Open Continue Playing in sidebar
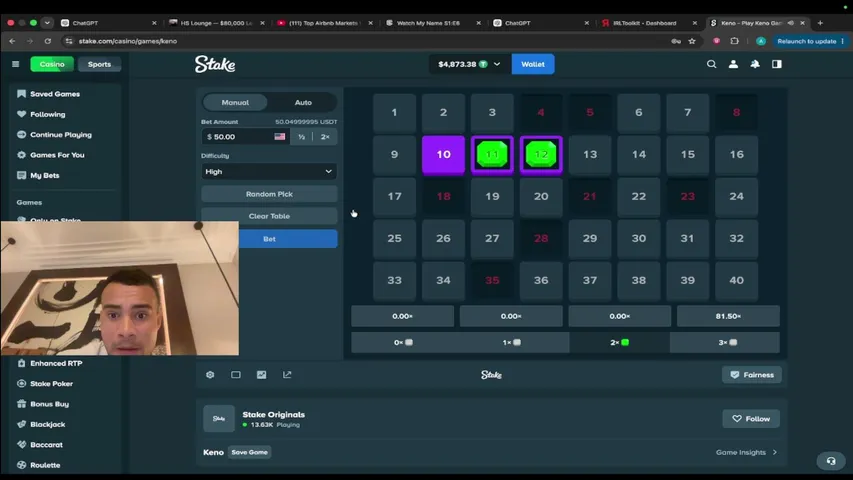Image resolution: width=853 pixels, height=480 pixels. tap(61, 134)
